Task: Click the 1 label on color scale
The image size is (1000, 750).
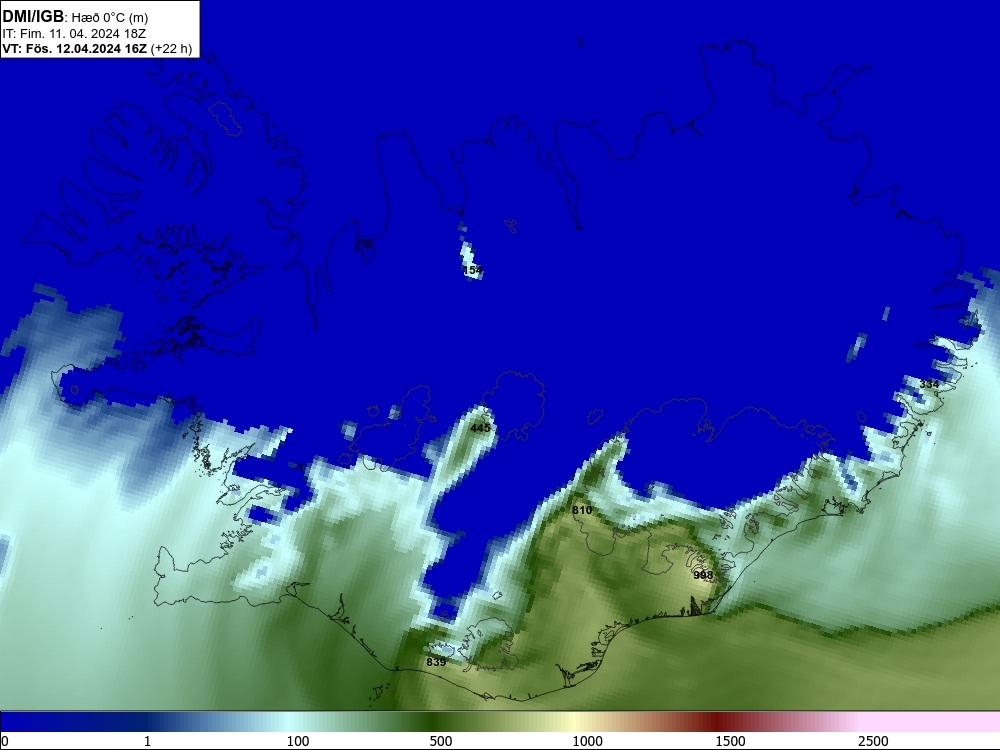Action: coord(147,741)
